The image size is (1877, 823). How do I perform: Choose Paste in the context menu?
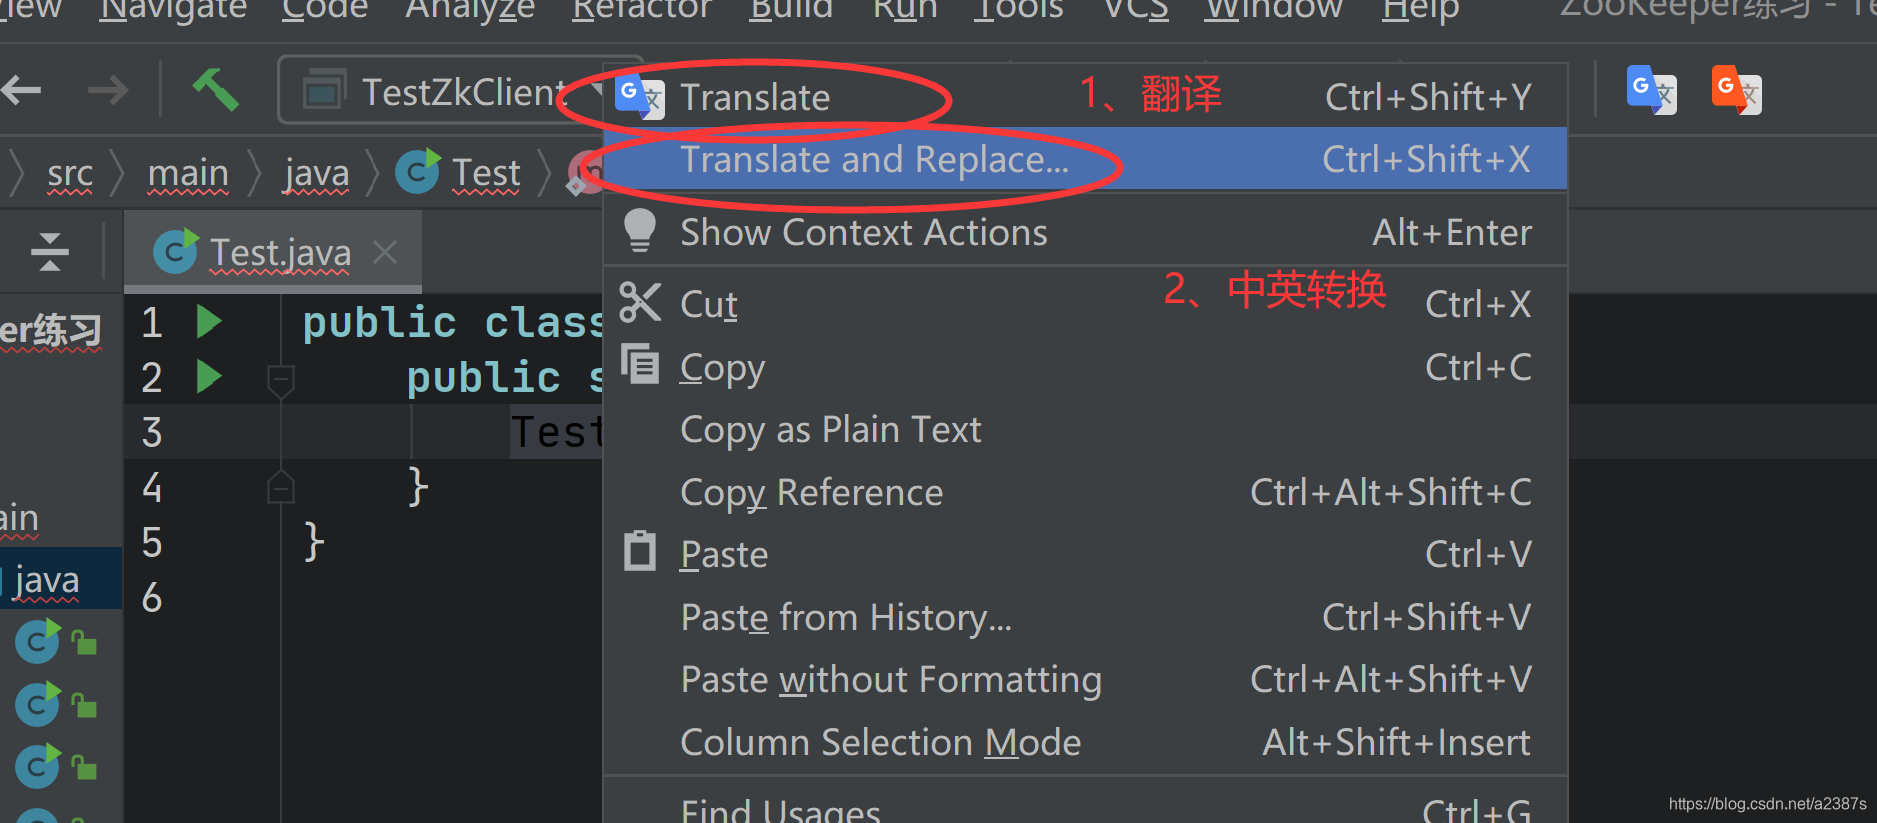point(1085,554)
